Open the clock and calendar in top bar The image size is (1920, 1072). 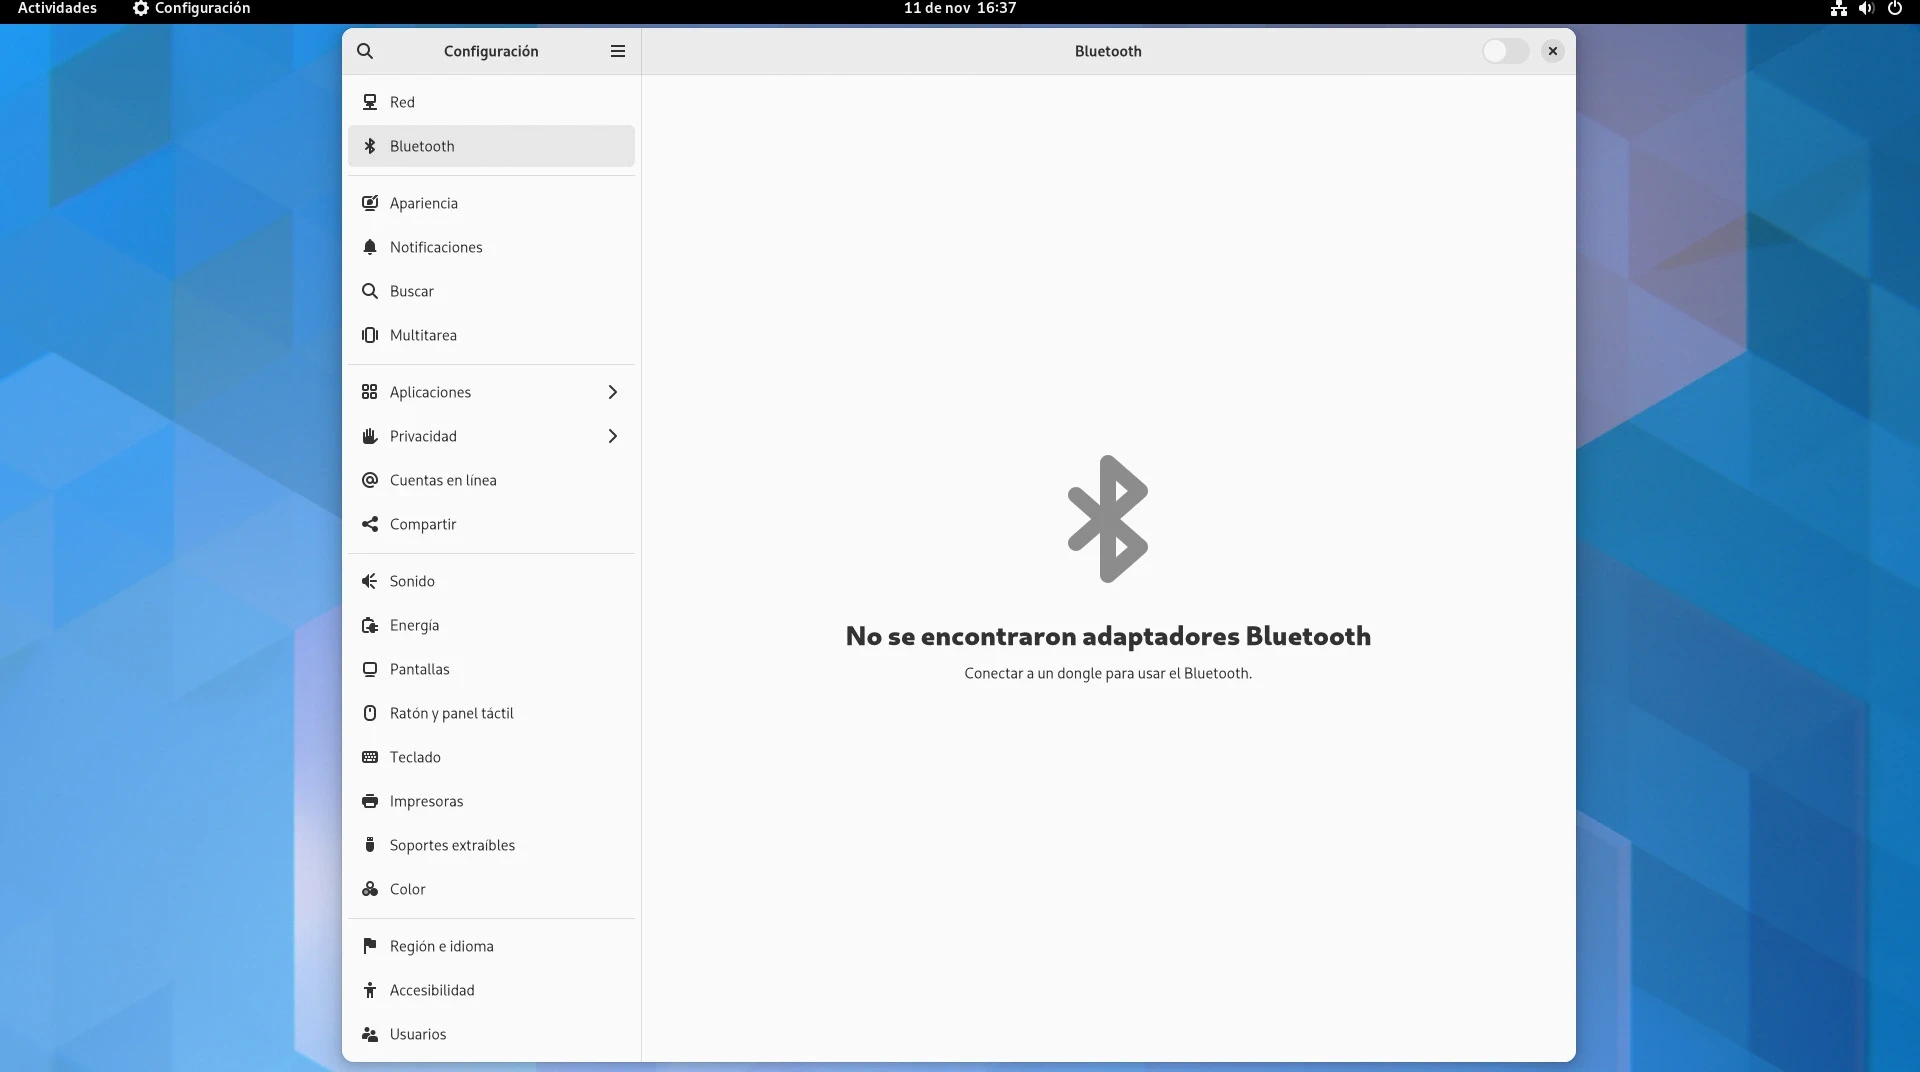(x=959, y=8)
